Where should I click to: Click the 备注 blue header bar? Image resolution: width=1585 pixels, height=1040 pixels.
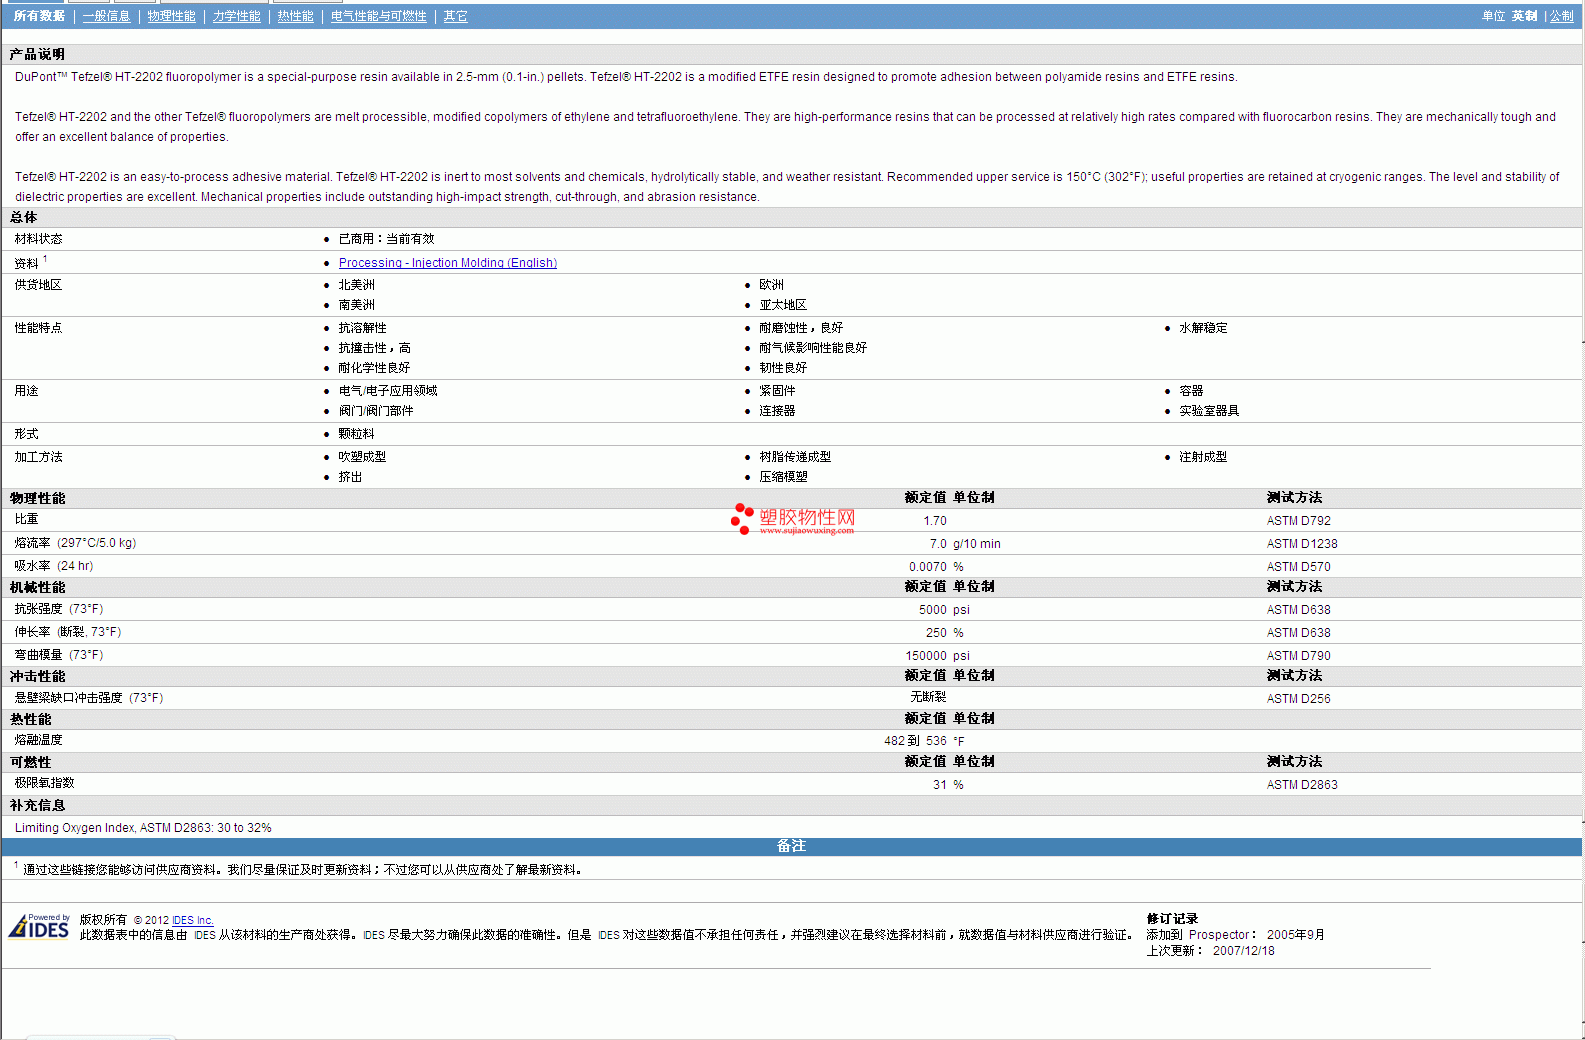[x=791, y=846]
